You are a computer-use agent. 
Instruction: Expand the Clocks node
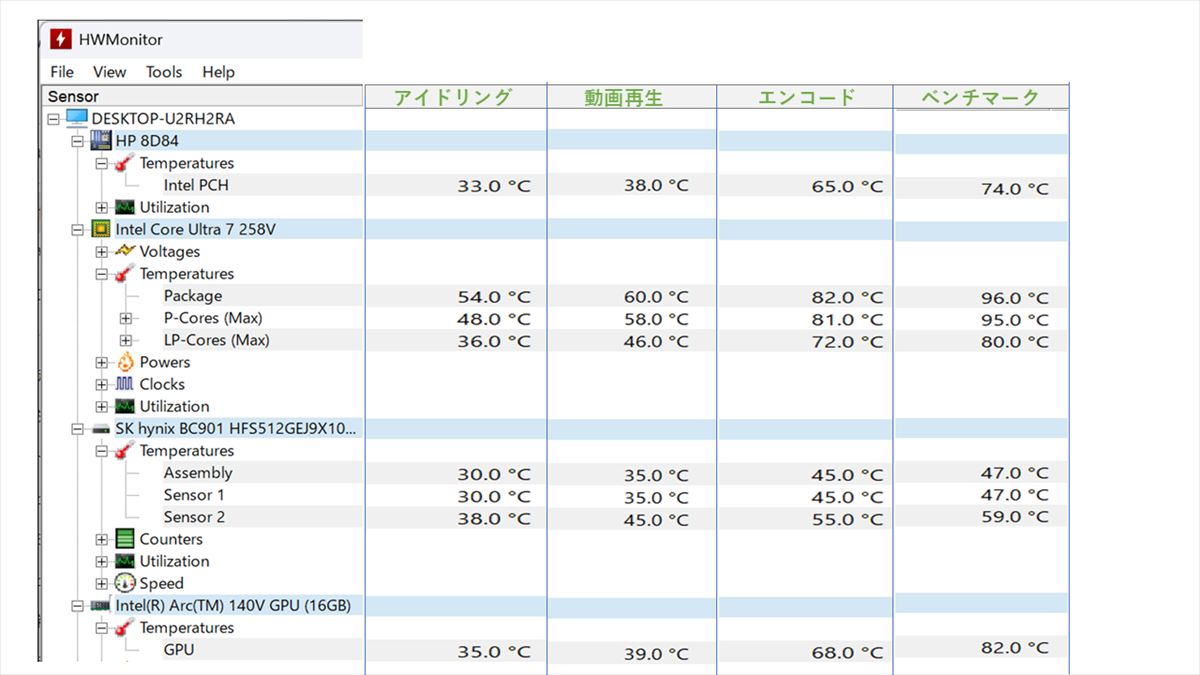coord(102,384)
